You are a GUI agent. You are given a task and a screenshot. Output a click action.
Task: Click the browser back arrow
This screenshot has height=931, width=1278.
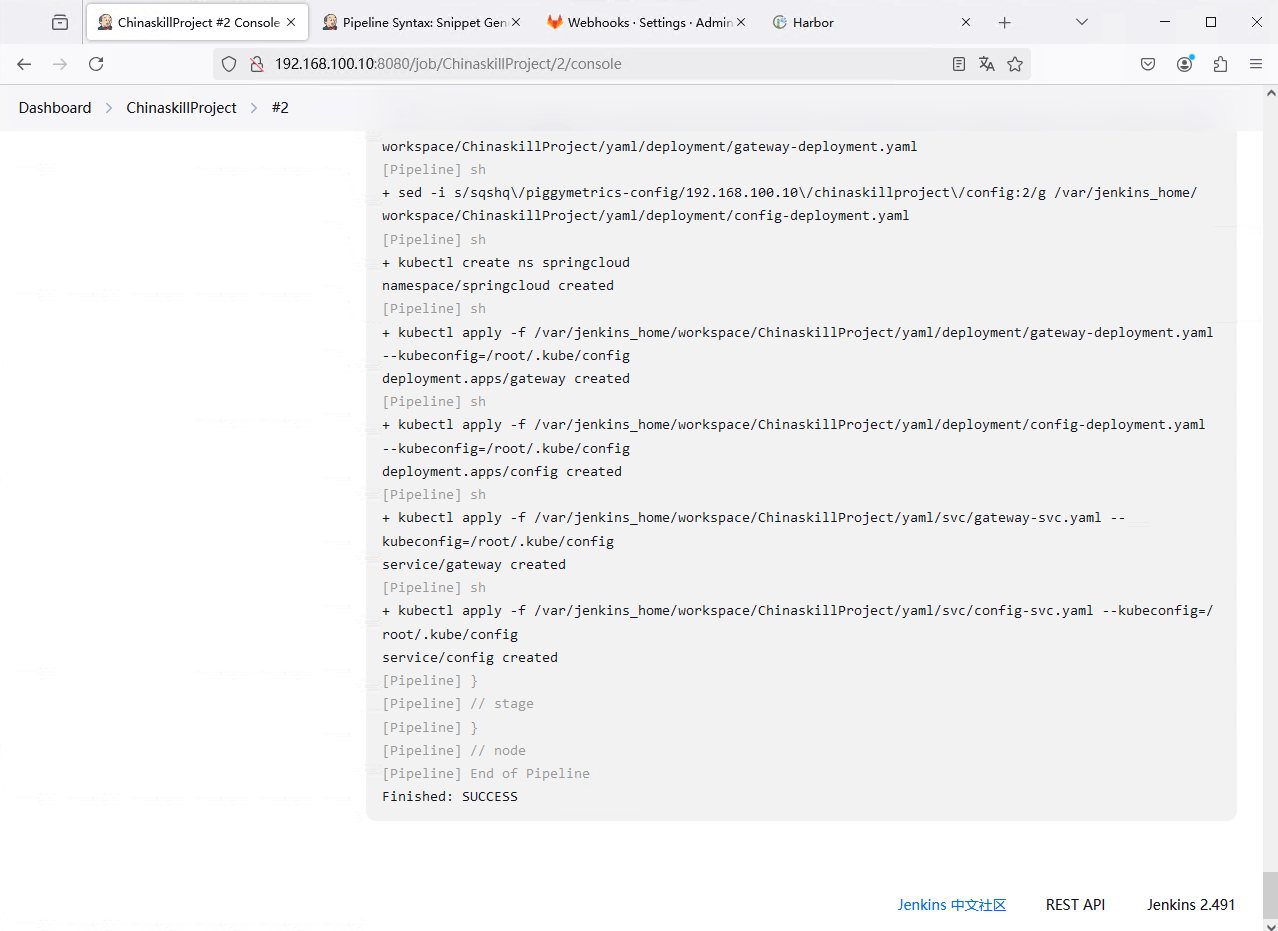pos(24,64)
